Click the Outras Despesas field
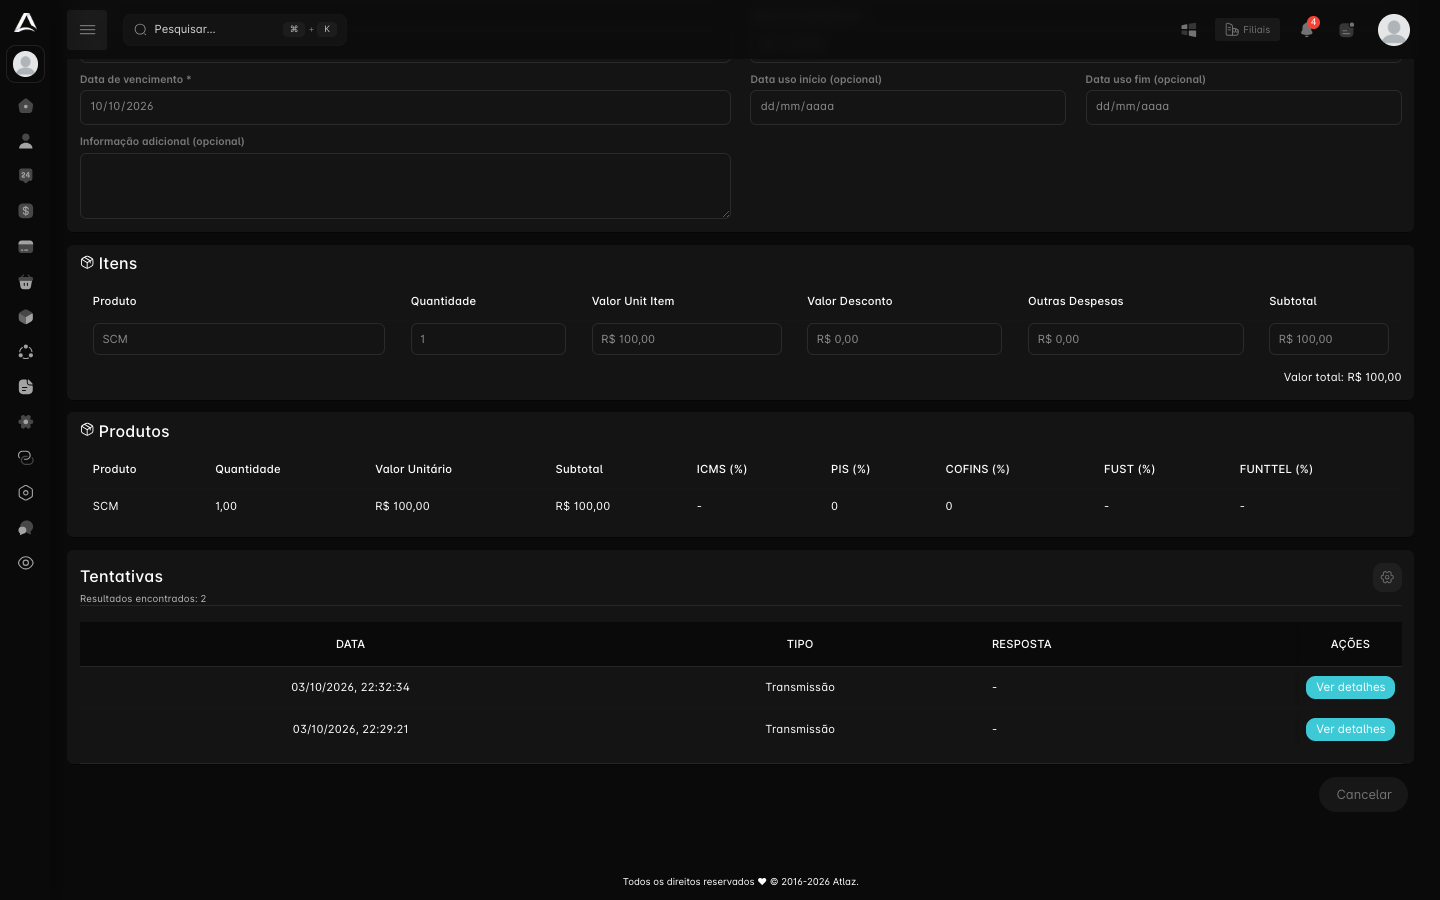1440x900 pixels. pos(1136,339)
